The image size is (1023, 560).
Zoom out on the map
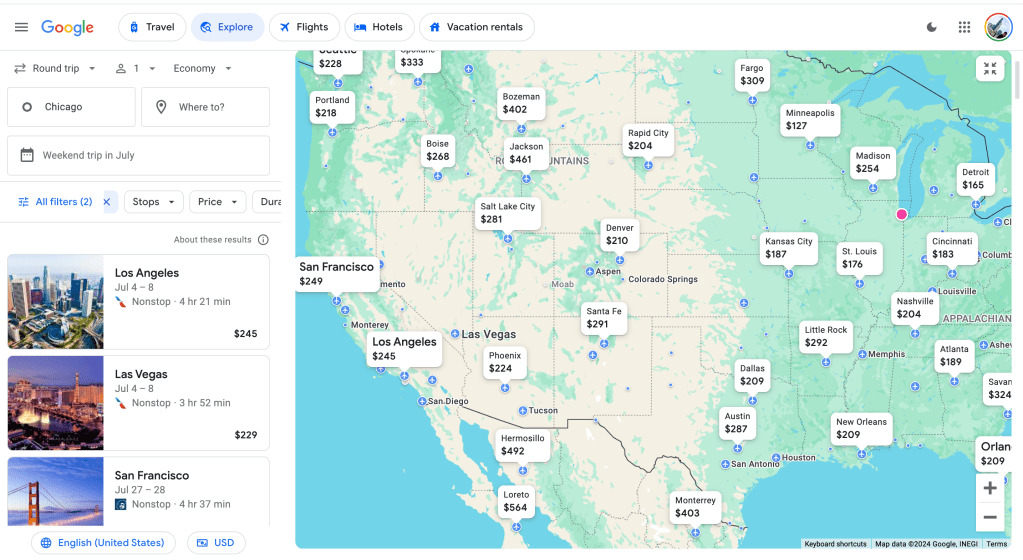(989, 517)
